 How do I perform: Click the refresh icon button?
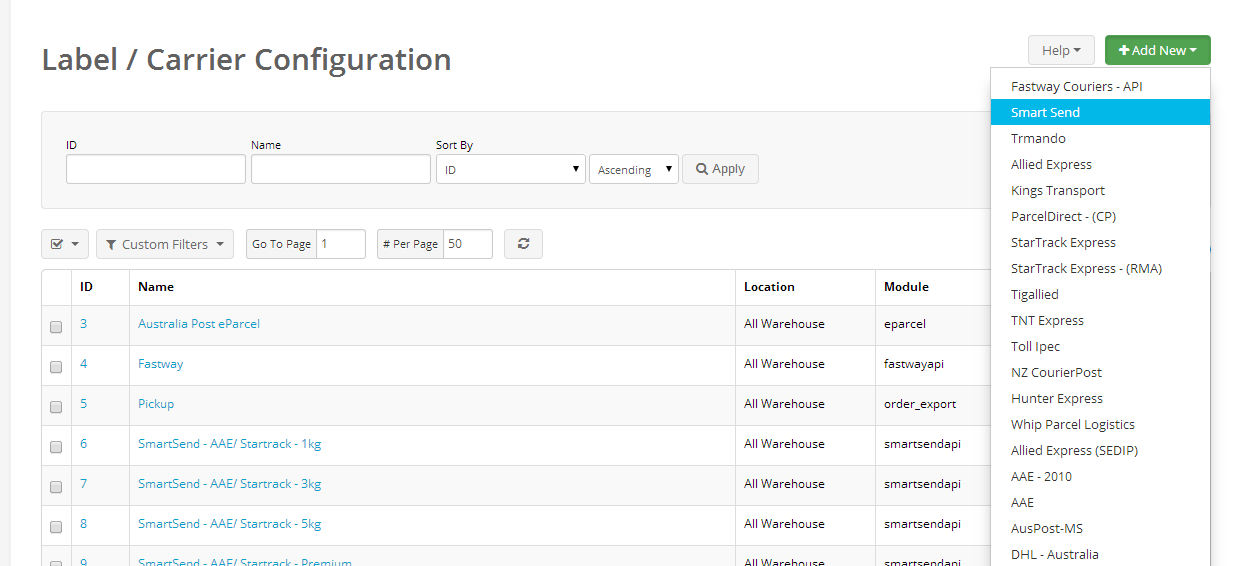[523, 244]
